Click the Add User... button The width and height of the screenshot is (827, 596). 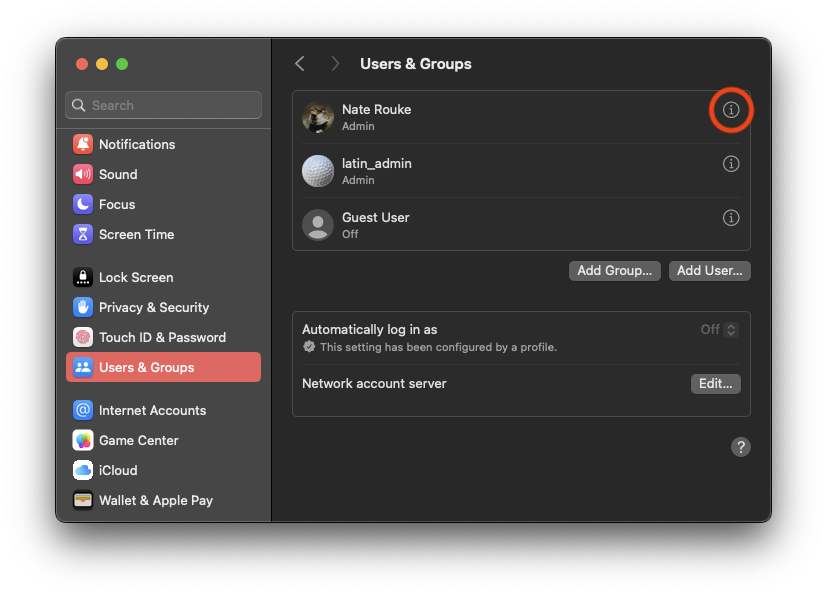point(709,271)
